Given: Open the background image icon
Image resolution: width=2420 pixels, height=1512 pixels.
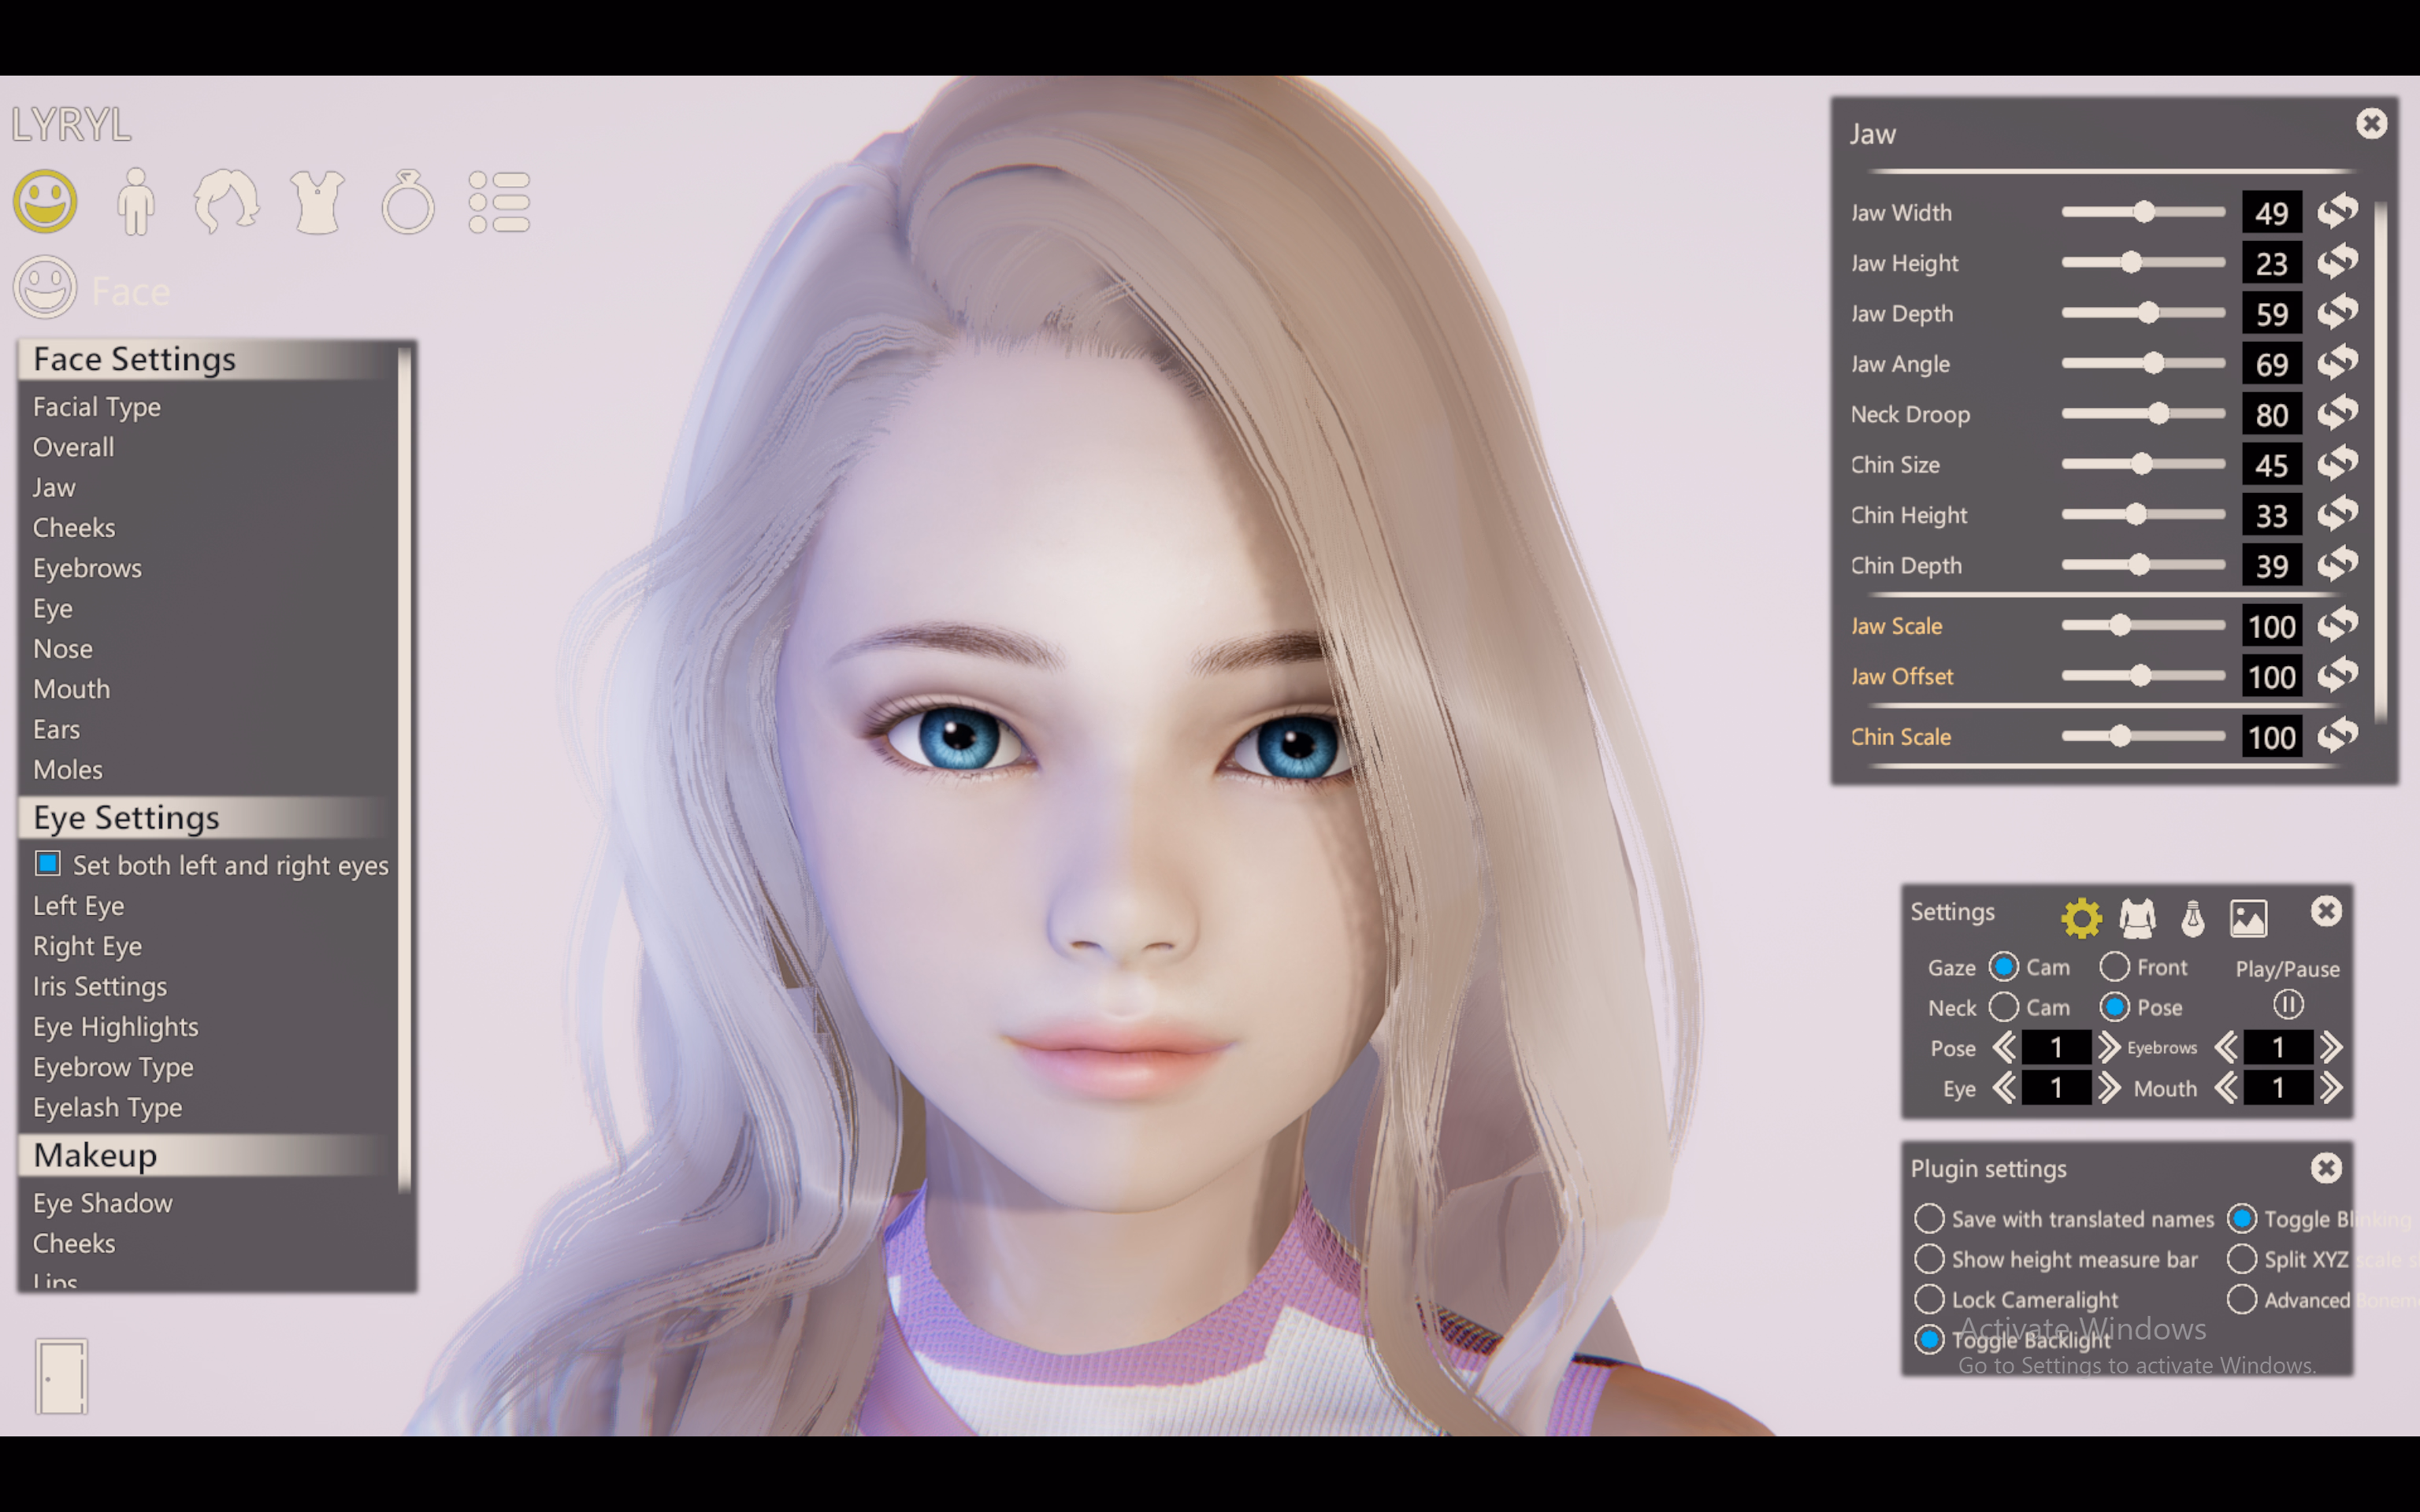Looking at the screenshot, I should [2248, 917].
